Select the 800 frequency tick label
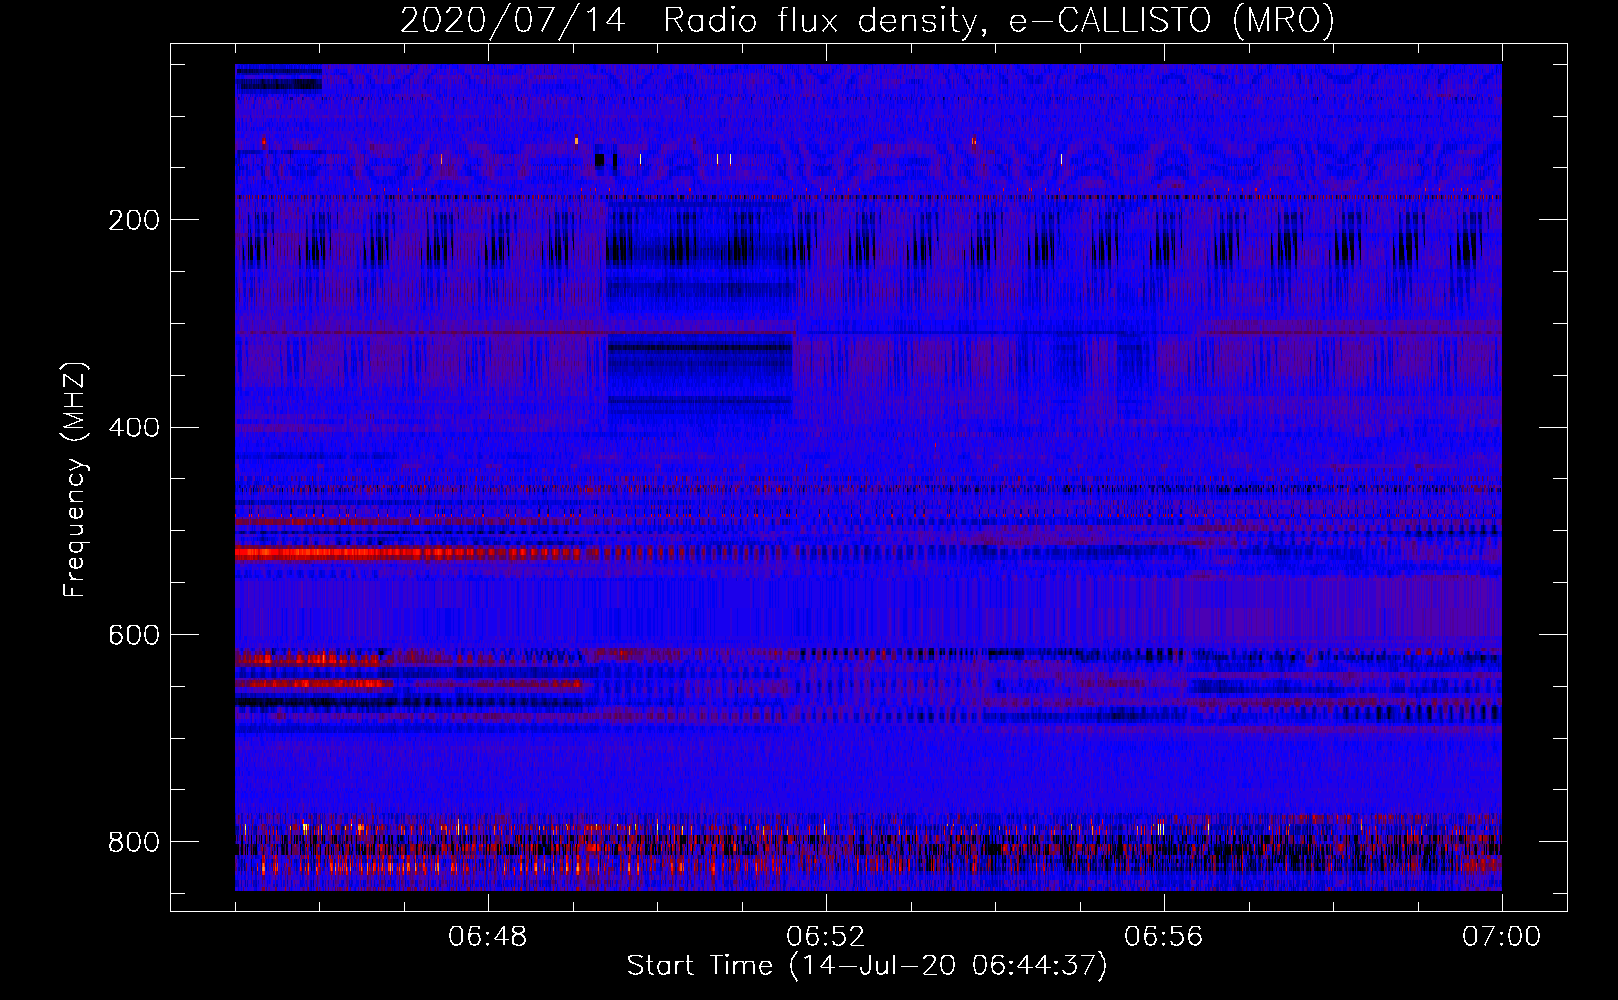 (134, 843)
